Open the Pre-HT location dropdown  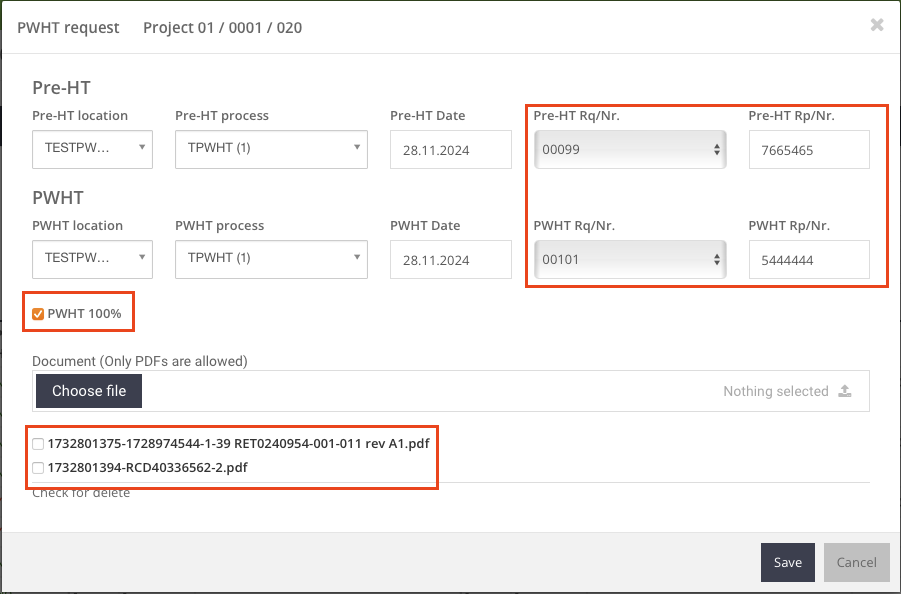(x=92, y=149)
